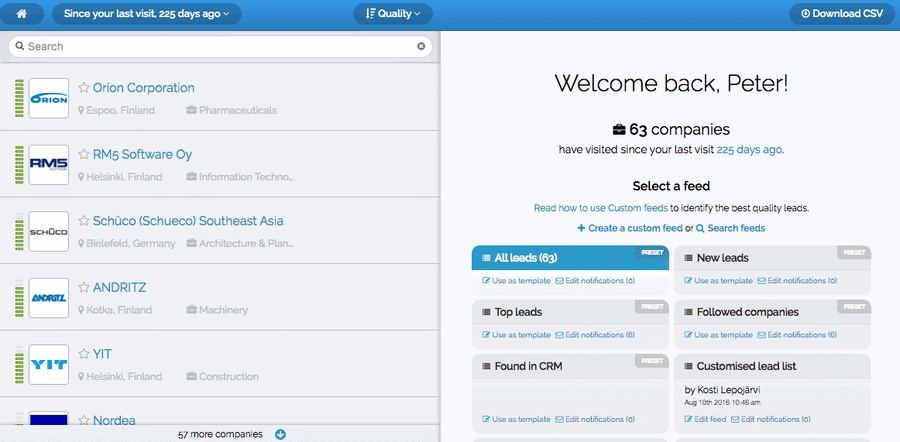This screenshot has width=900, height=442.
Task: Open Schüco (Schueco) Southeast Asia entry
Action: coord(188,221)
